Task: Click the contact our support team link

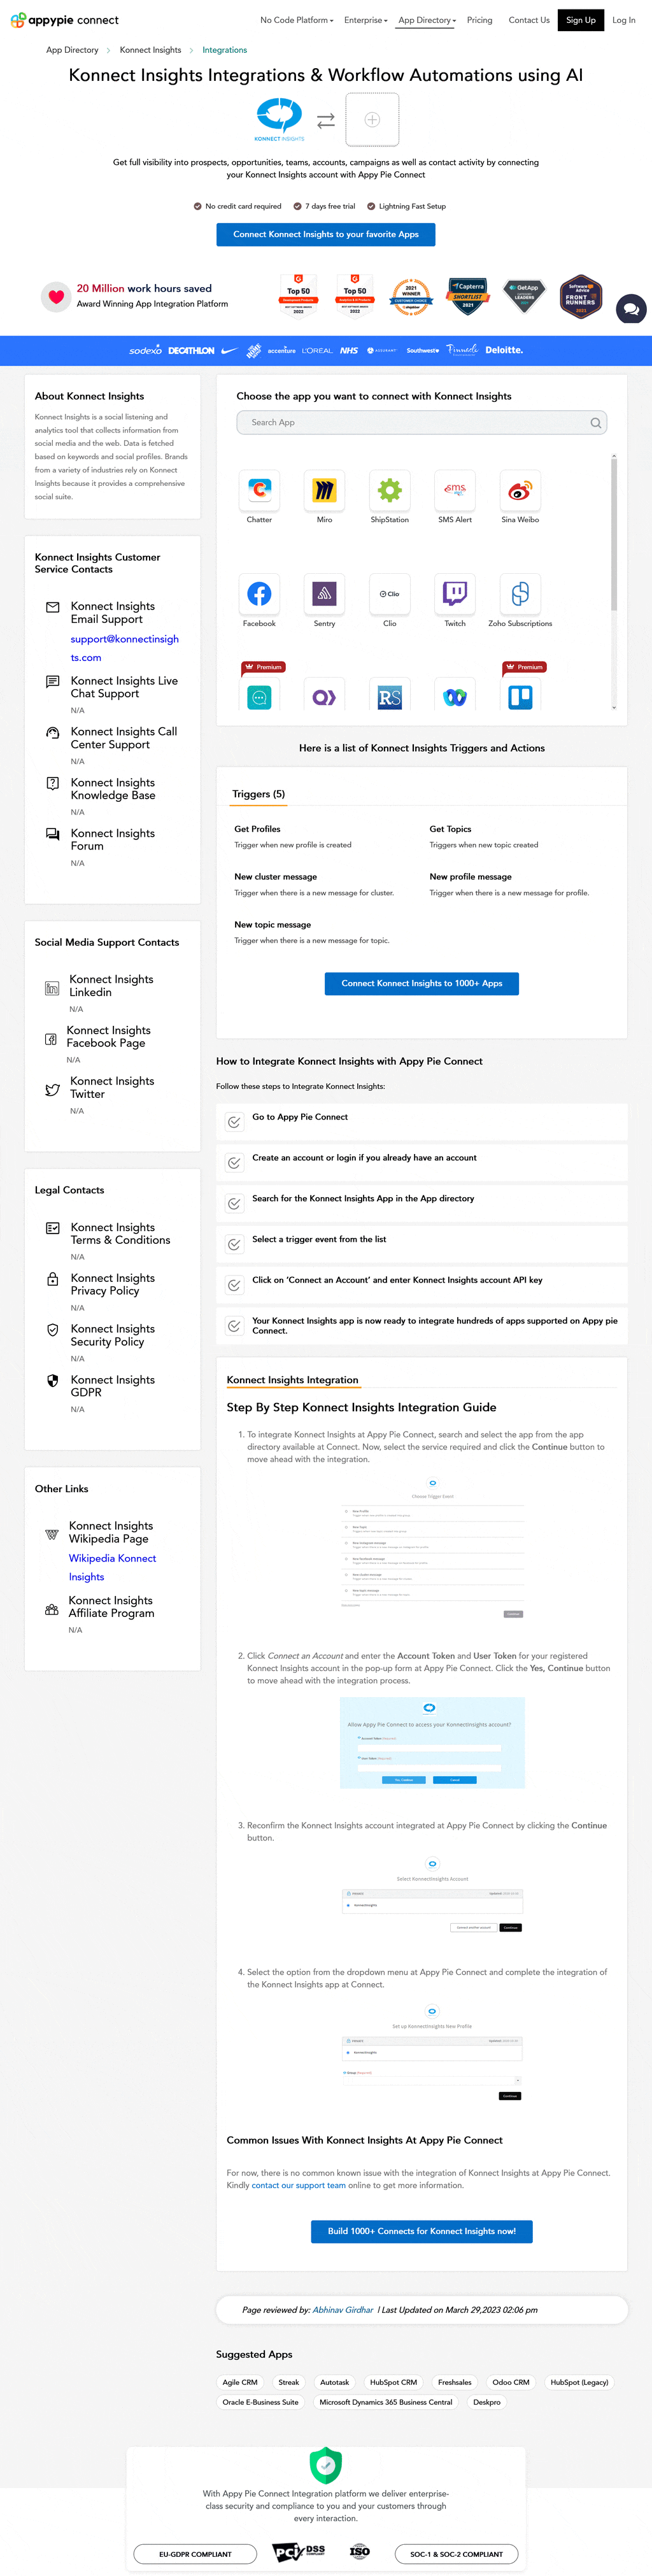Action: pyautogui.click(x=299, y=2185)
